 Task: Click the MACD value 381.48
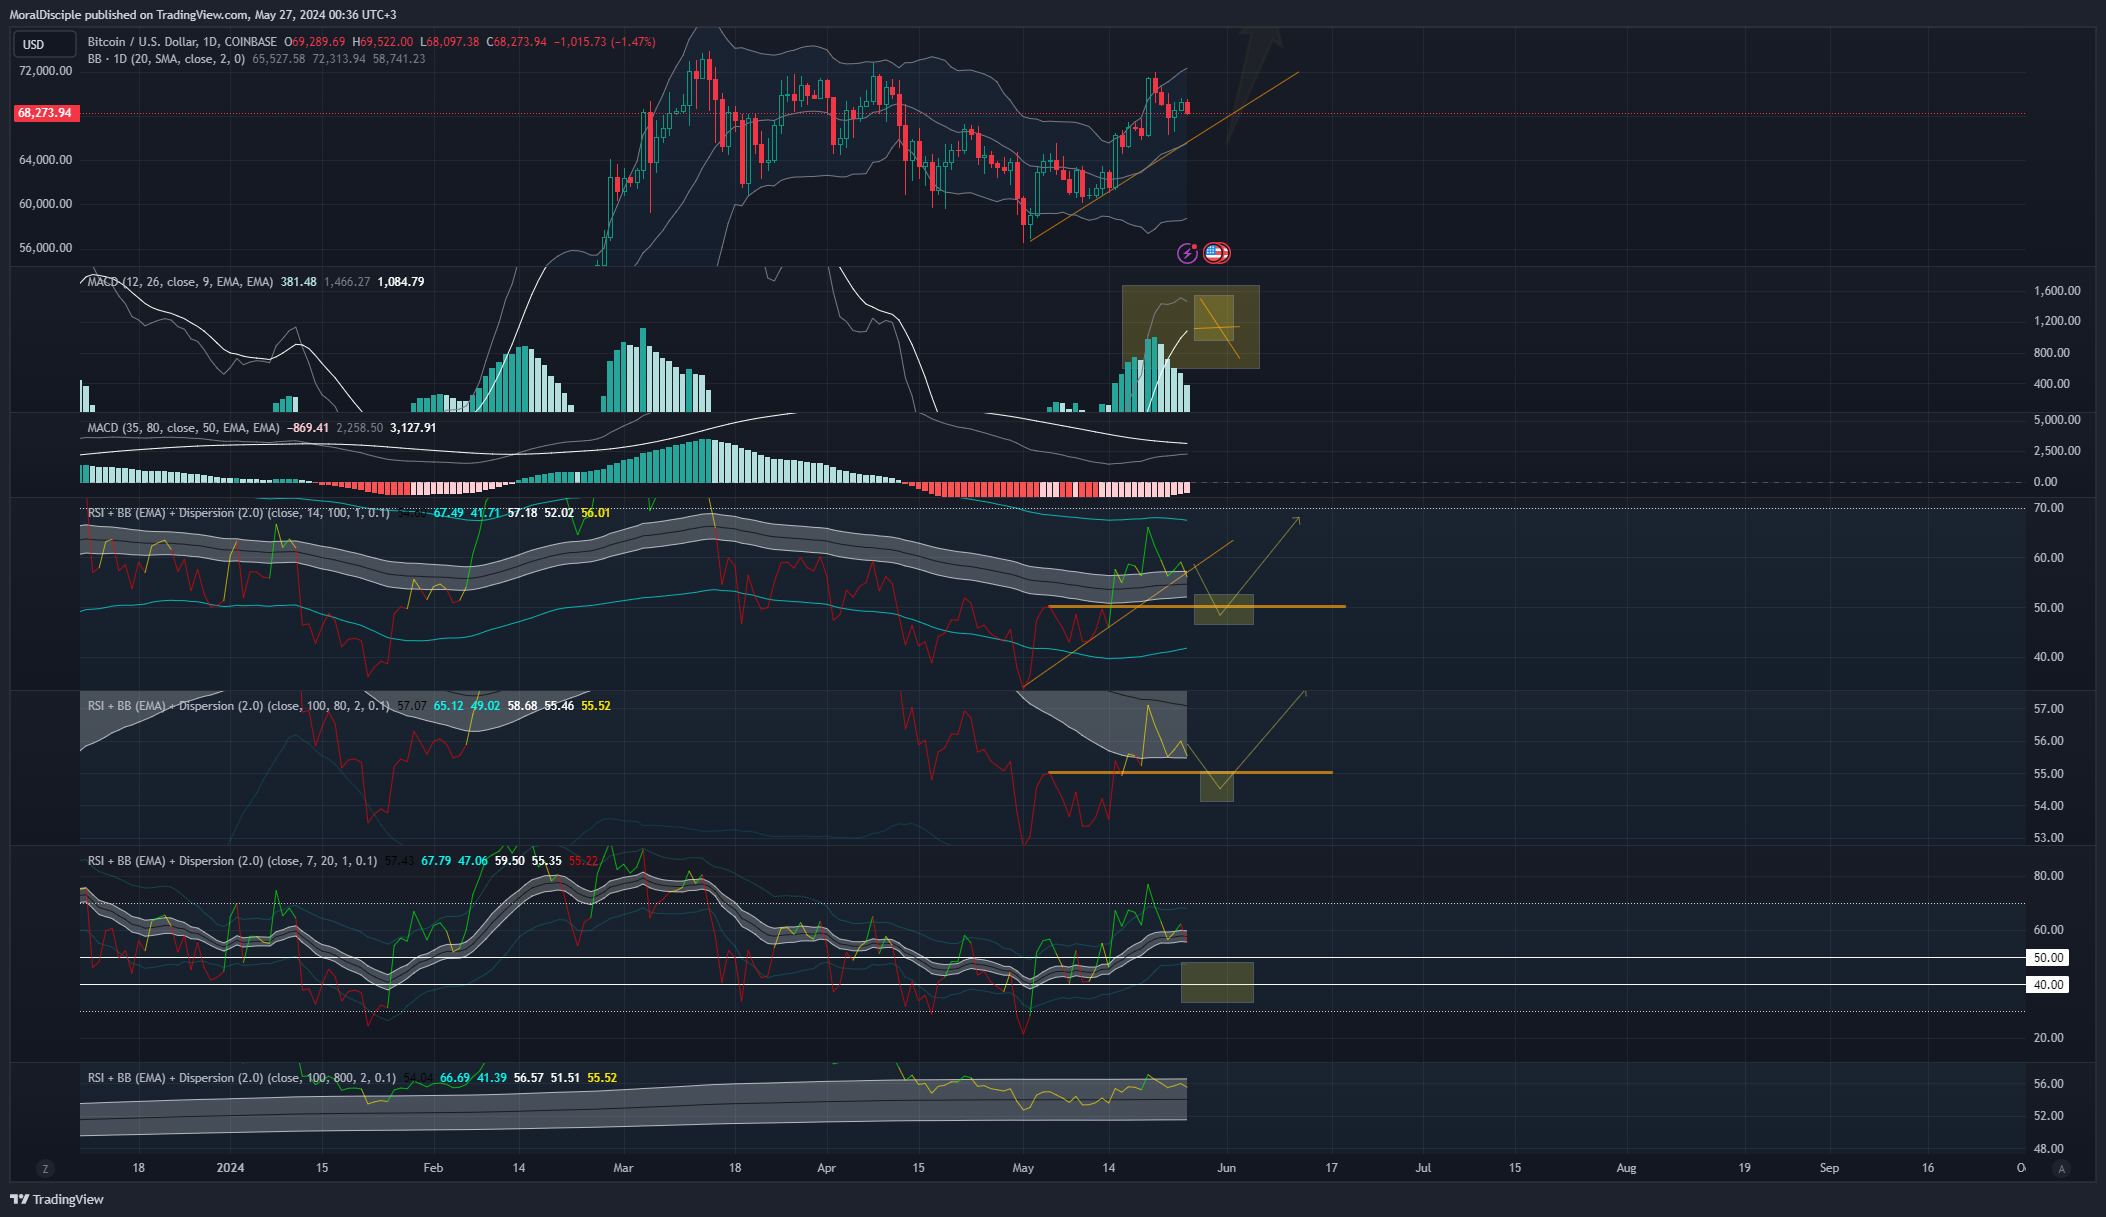[299, 282]
